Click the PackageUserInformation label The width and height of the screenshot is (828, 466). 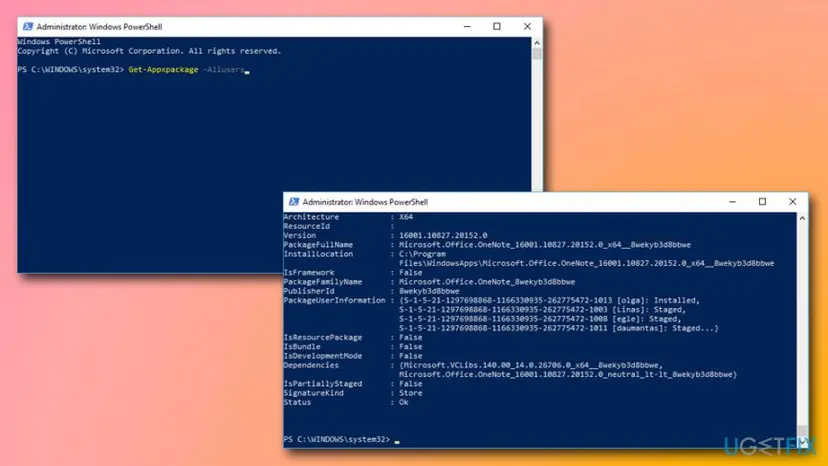click(x=334, y=300)
